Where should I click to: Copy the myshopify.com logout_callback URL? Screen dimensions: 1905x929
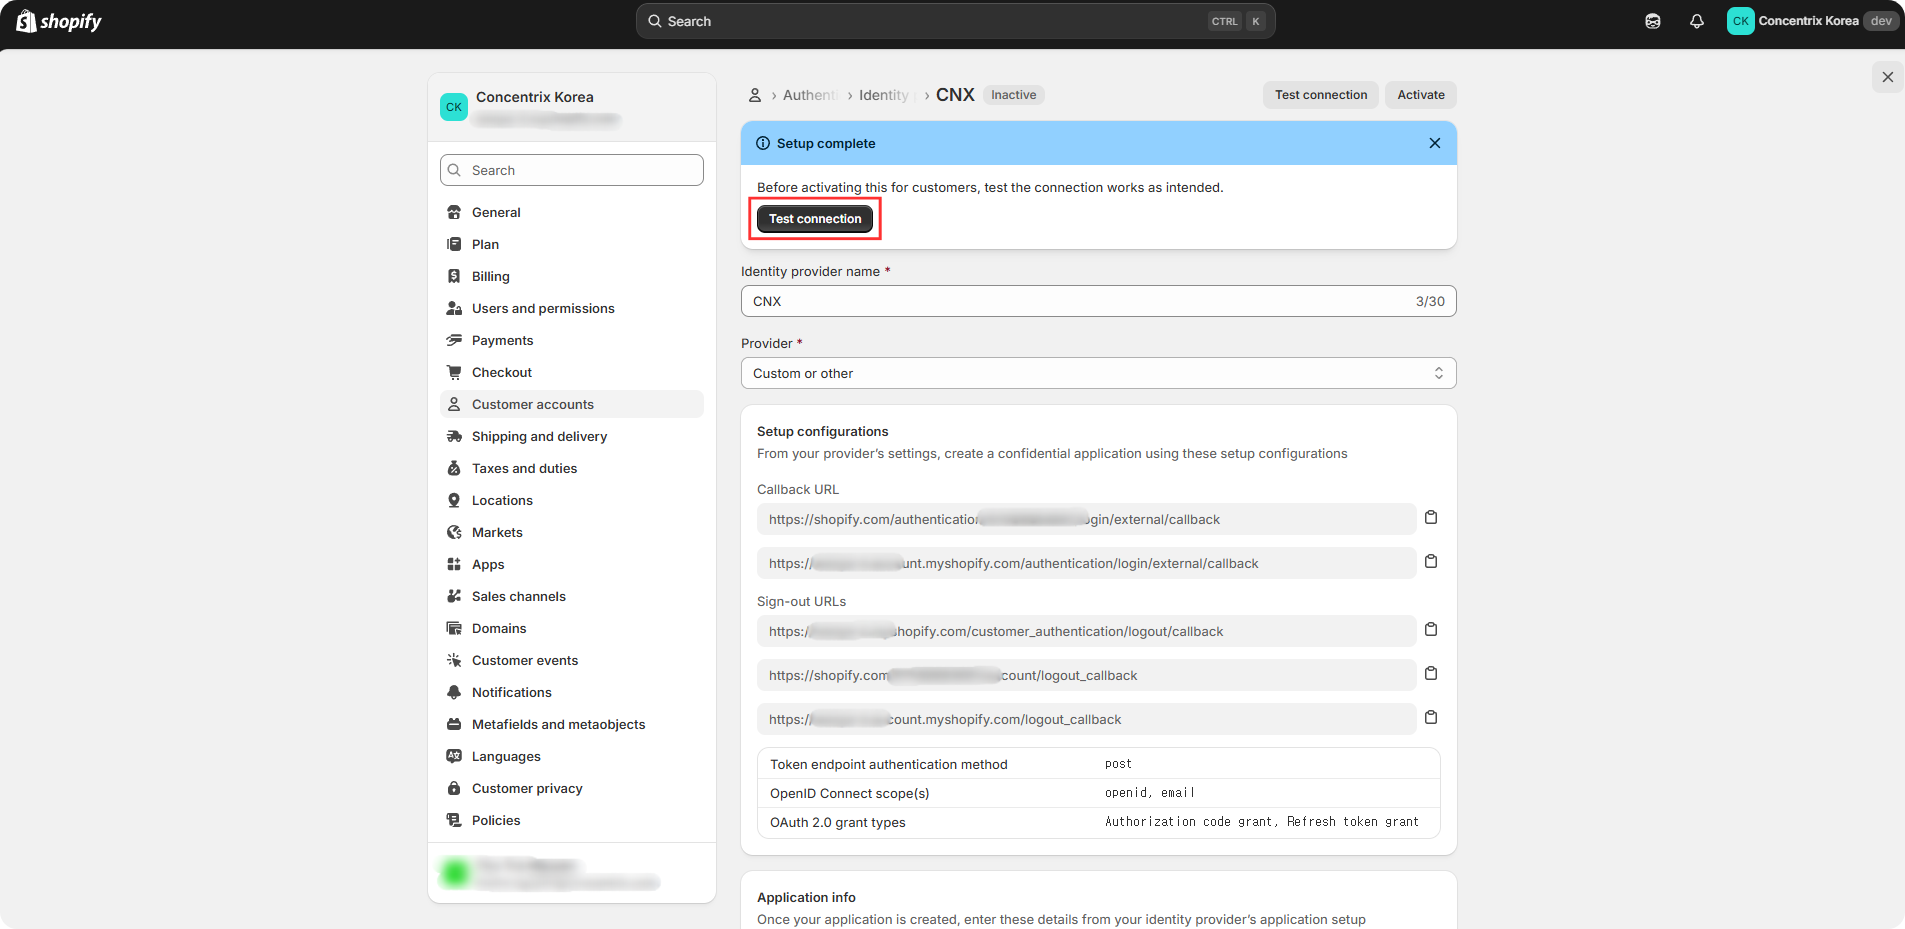click(x=1431, y=718)
